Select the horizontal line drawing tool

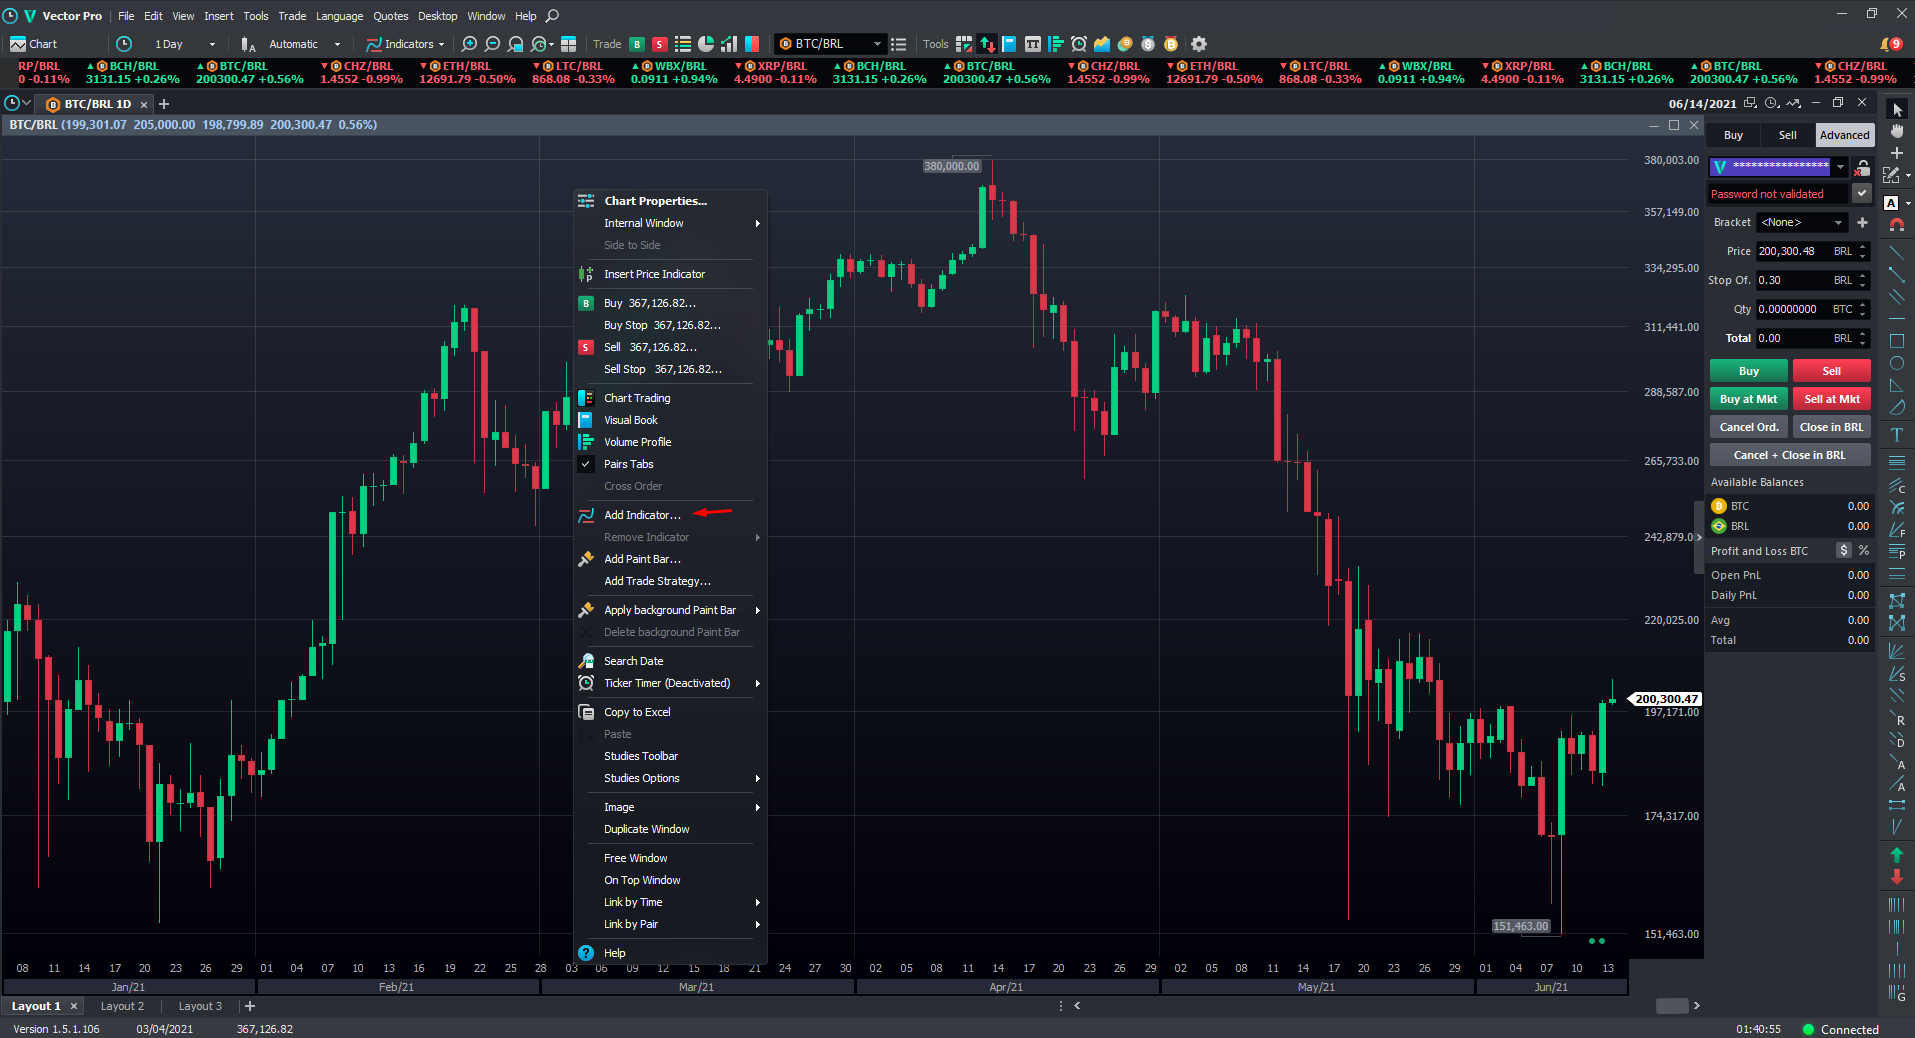pos(1897,319)
